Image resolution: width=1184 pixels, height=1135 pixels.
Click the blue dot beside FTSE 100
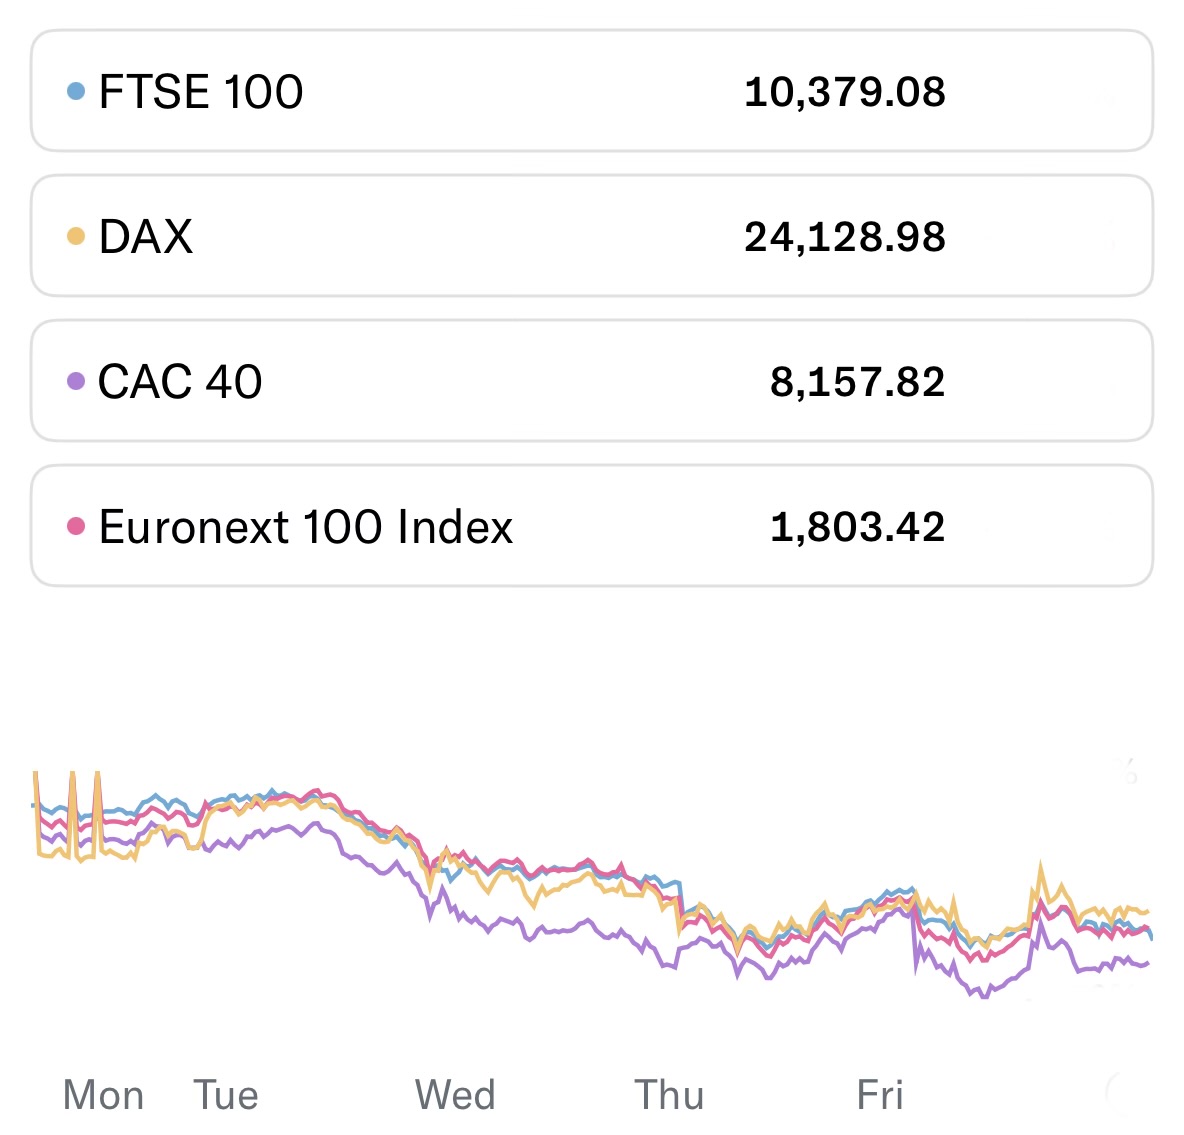click(x=76, y=91)
